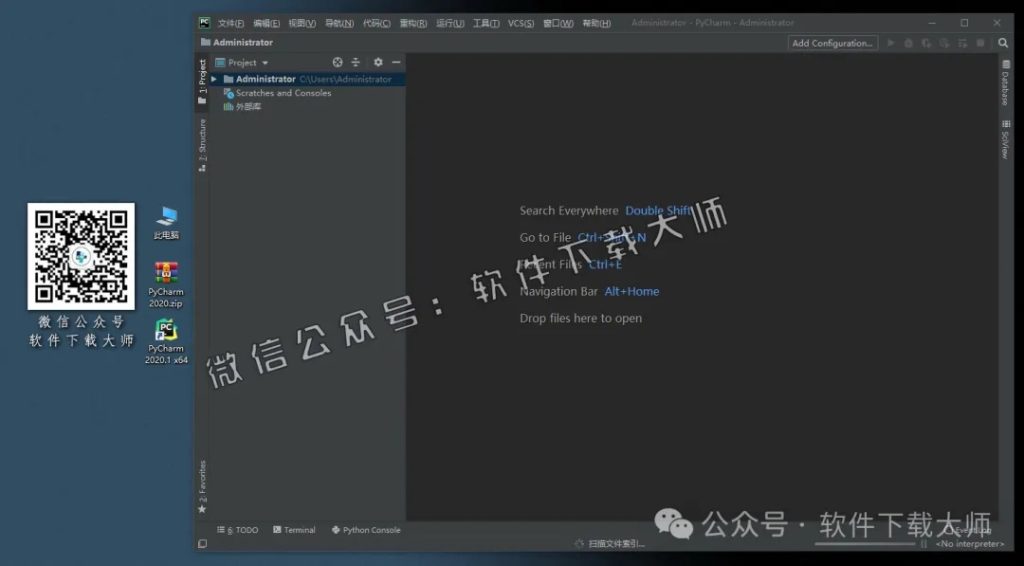Open the Database side tab
The image size is (1024, 566).
point(1005,84)
